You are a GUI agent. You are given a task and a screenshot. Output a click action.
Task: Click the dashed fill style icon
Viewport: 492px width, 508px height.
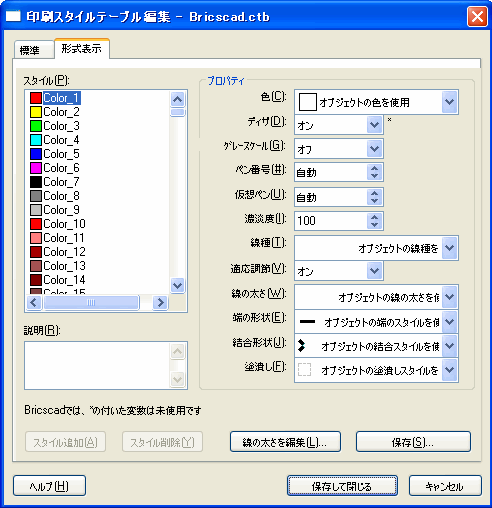(304, 370)
